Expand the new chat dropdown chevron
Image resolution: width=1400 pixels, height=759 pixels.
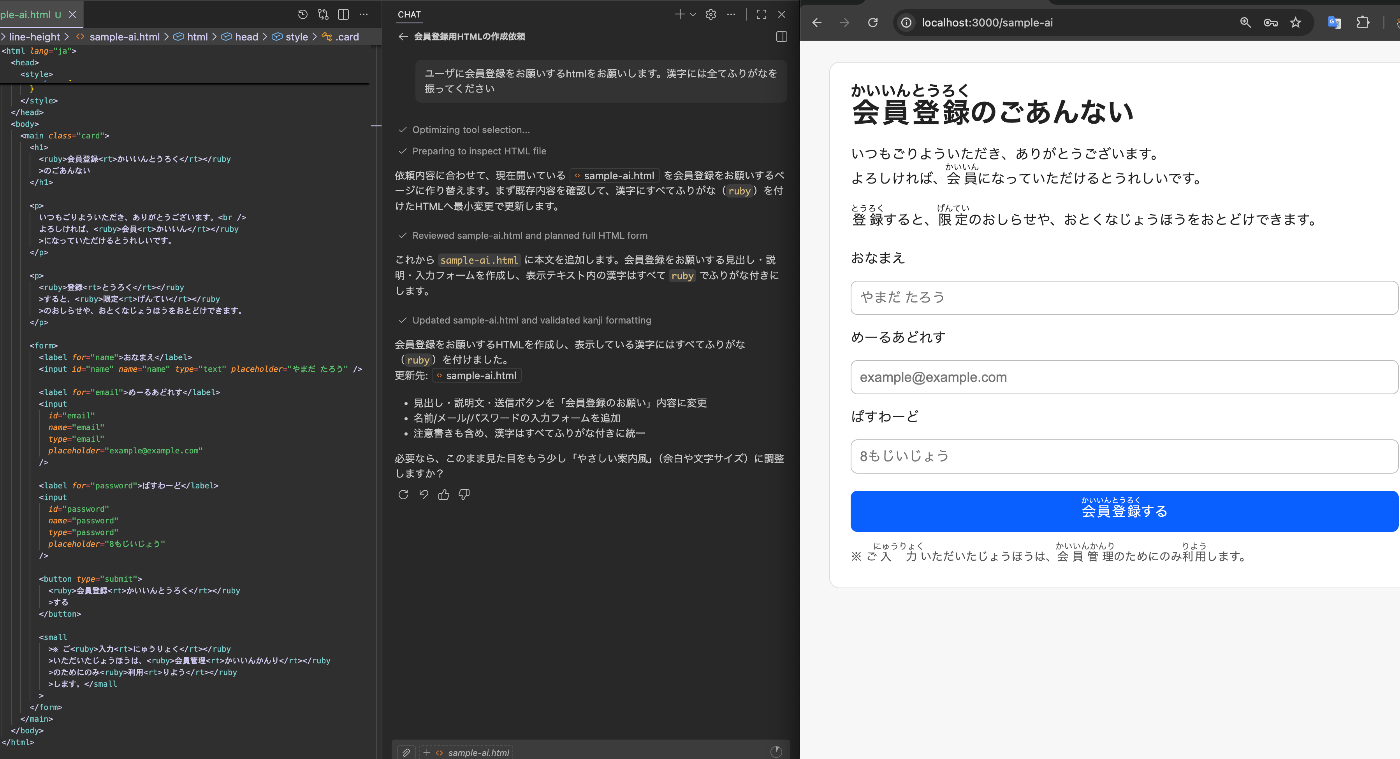(693, 15)
